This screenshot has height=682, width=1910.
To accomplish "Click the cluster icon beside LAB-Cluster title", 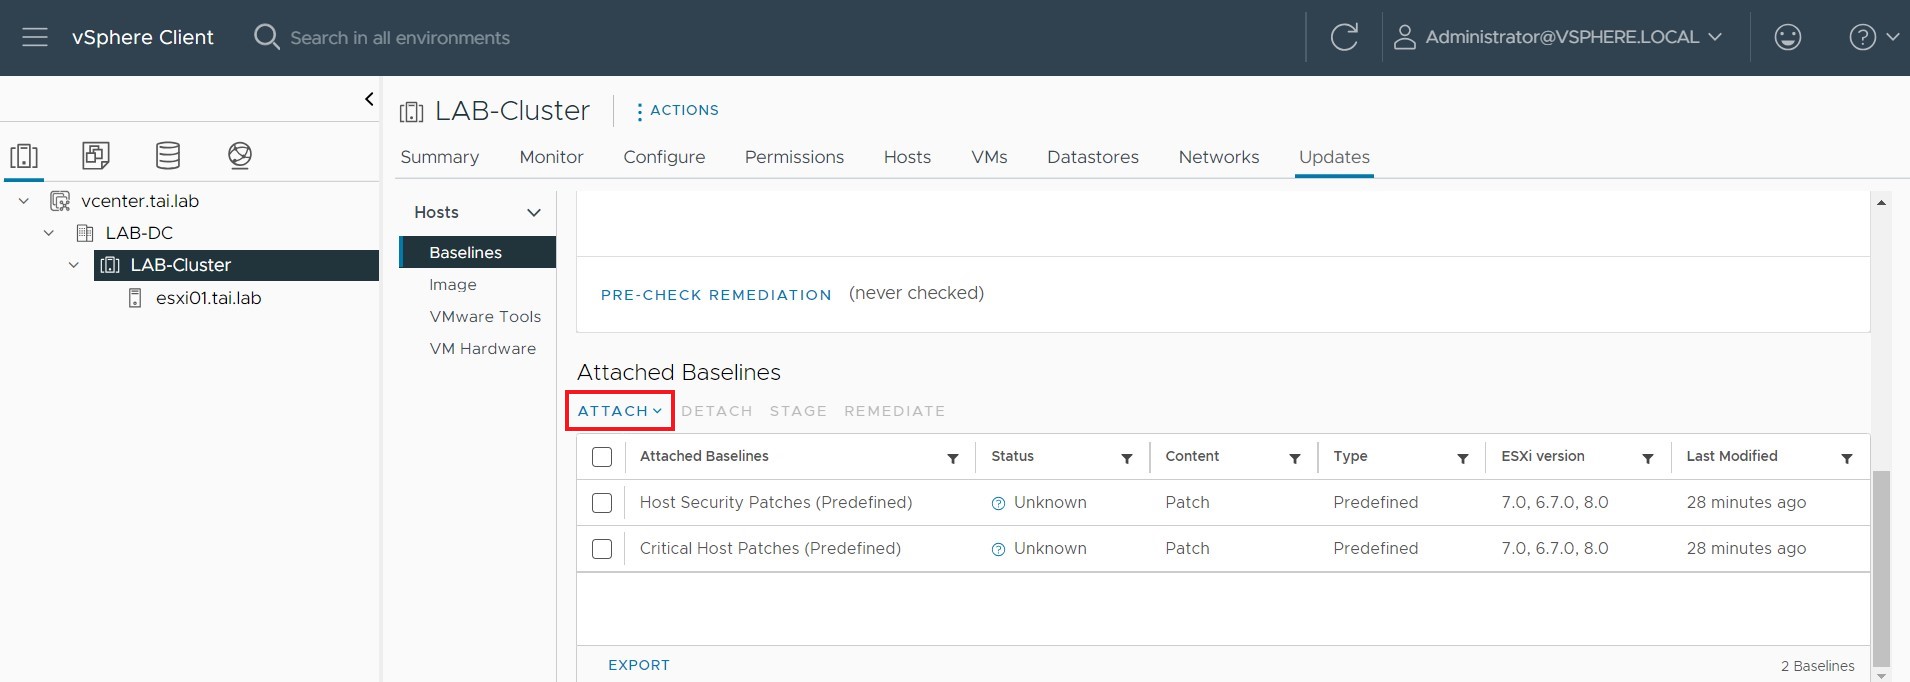I will click(411, 112).
